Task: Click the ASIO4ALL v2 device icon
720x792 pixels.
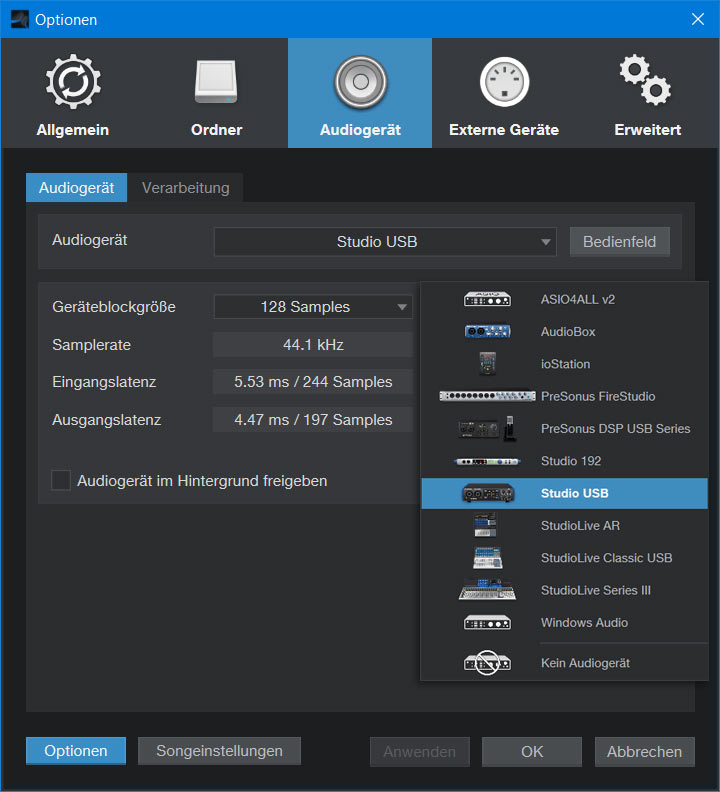Action: click(487, 299)
